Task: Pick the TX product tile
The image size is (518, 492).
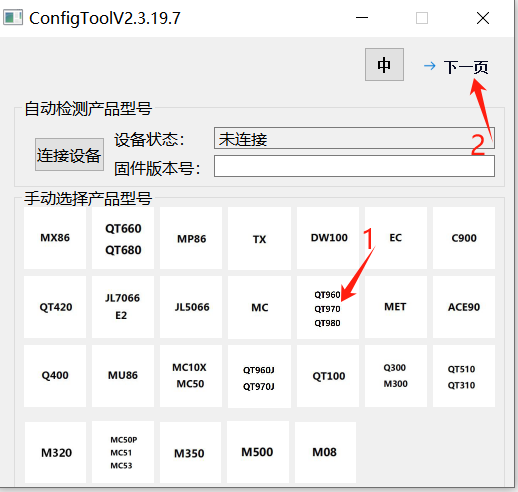Action: tap(259, 238)
